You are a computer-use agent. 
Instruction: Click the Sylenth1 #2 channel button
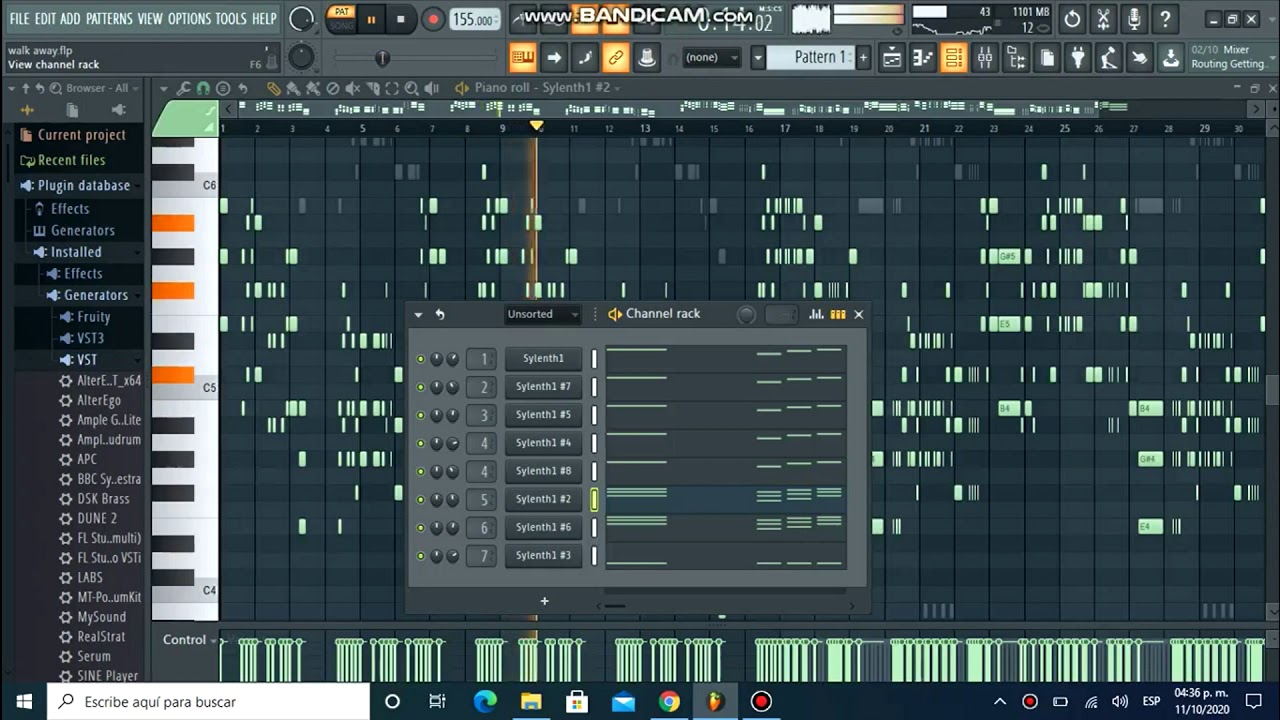tap(543, 499)
